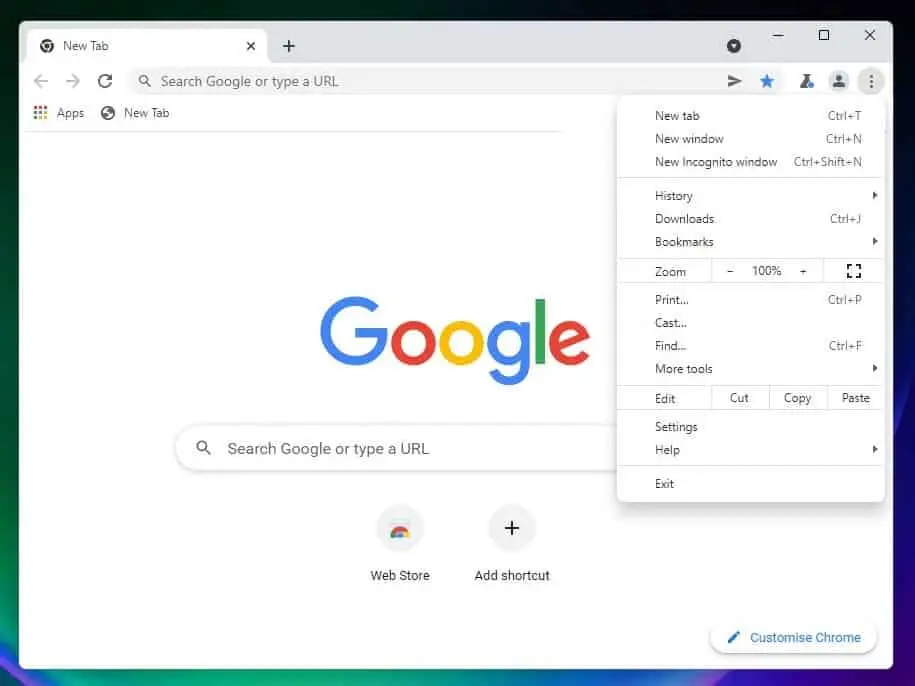This screenshot has width=915, height=686.
Task: Open a New Incognito window
Action: pos(750,162)
